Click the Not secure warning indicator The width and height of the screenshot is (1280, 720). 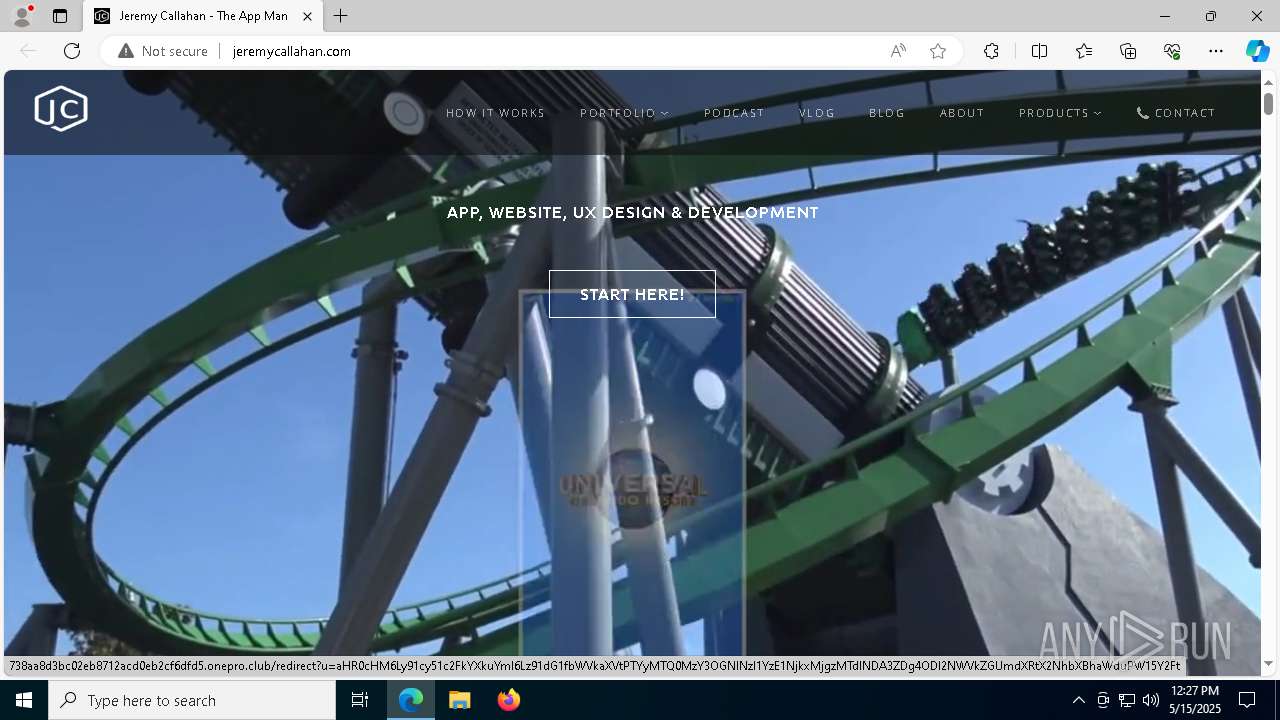[x=163, y=51]
